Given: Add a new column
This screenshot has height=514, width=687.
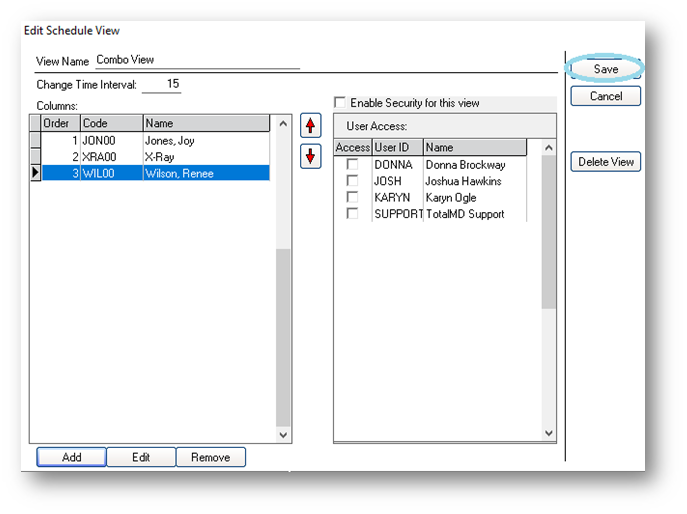Looking at the screenshot, I should [x=71, y=457].
